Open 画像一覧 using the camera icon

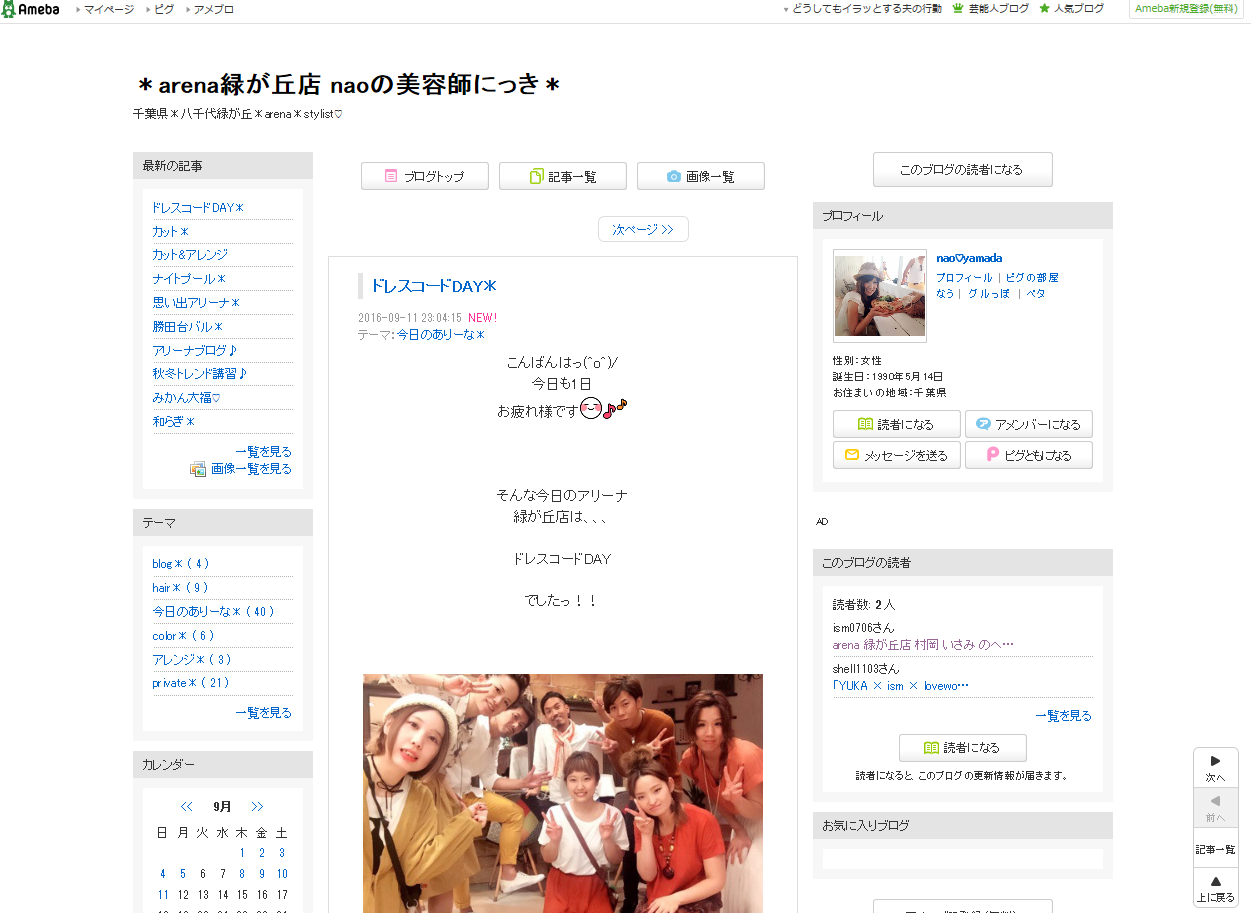tap(700, 176)
